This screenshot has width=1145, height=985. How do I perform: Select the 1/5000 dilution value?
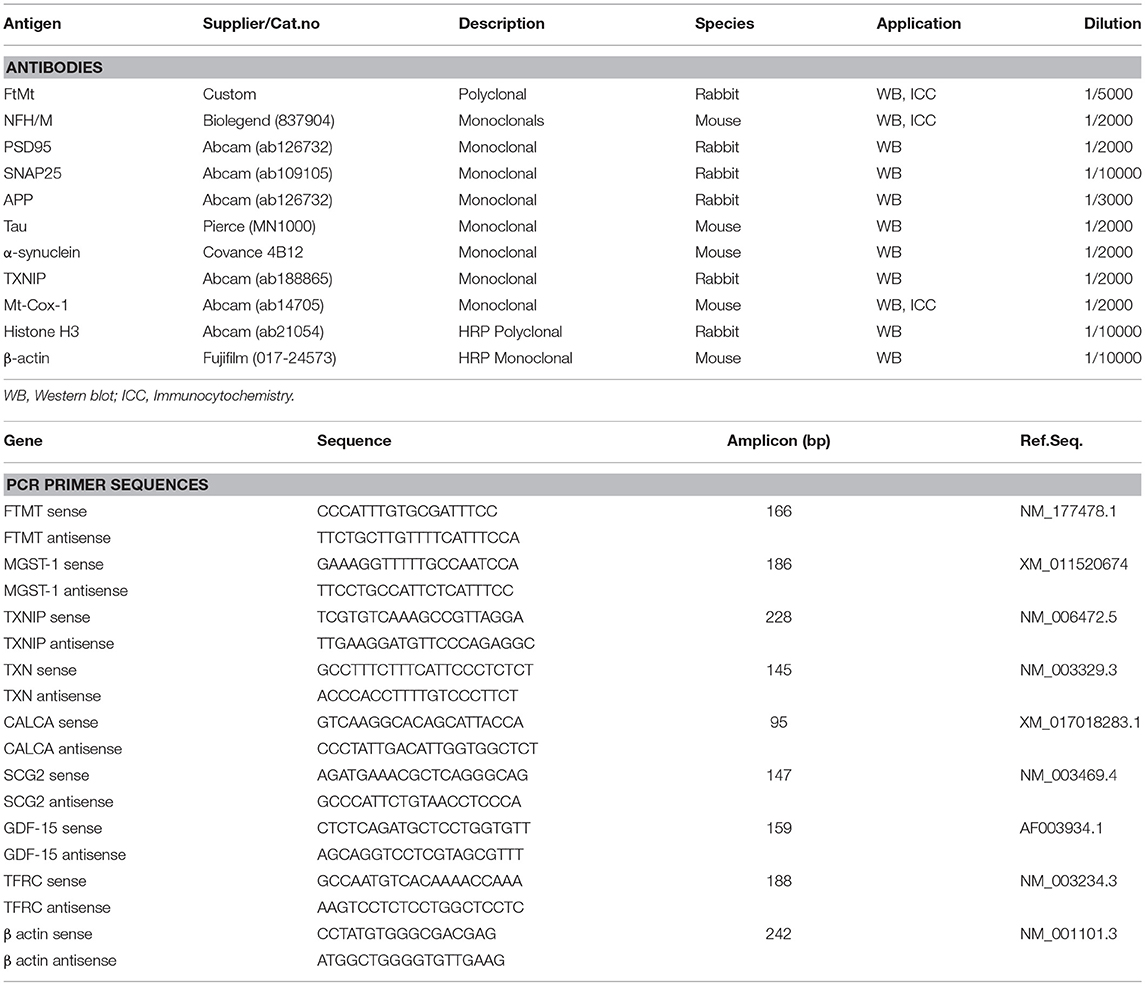[x=1108, y=94]
